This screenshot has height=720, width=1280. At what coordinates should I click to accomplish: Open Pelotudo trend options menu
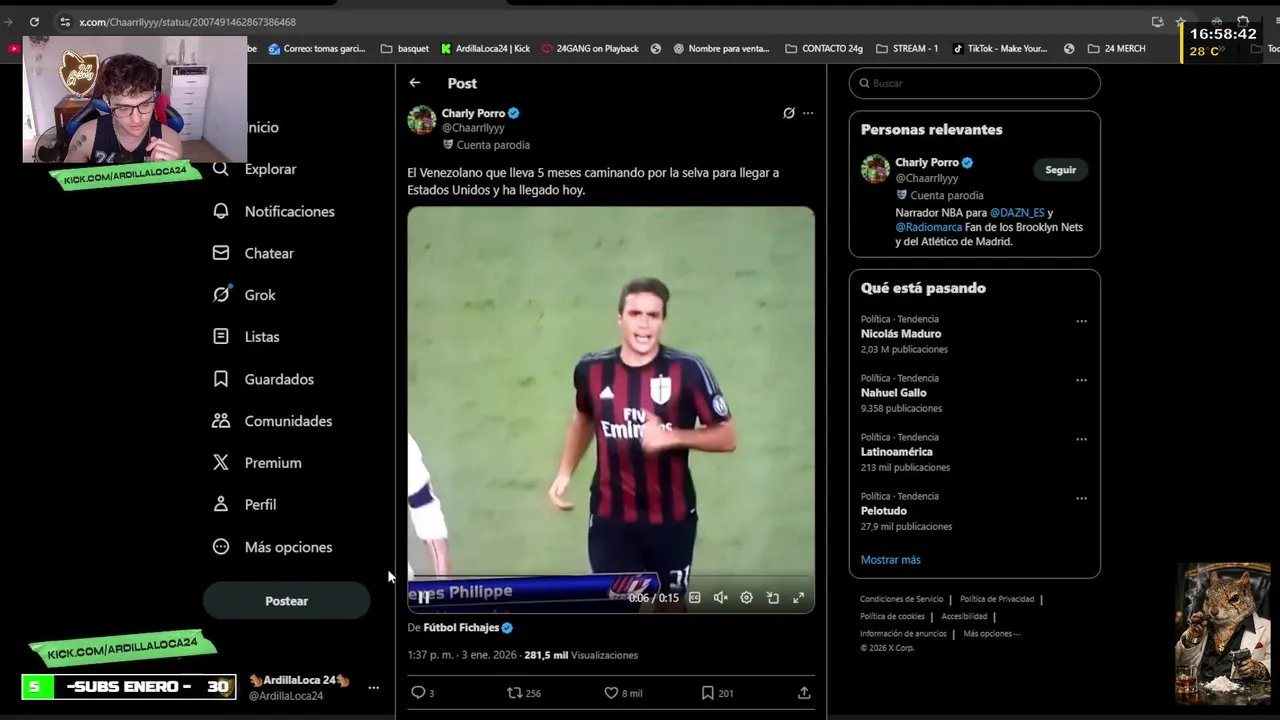1081,499
